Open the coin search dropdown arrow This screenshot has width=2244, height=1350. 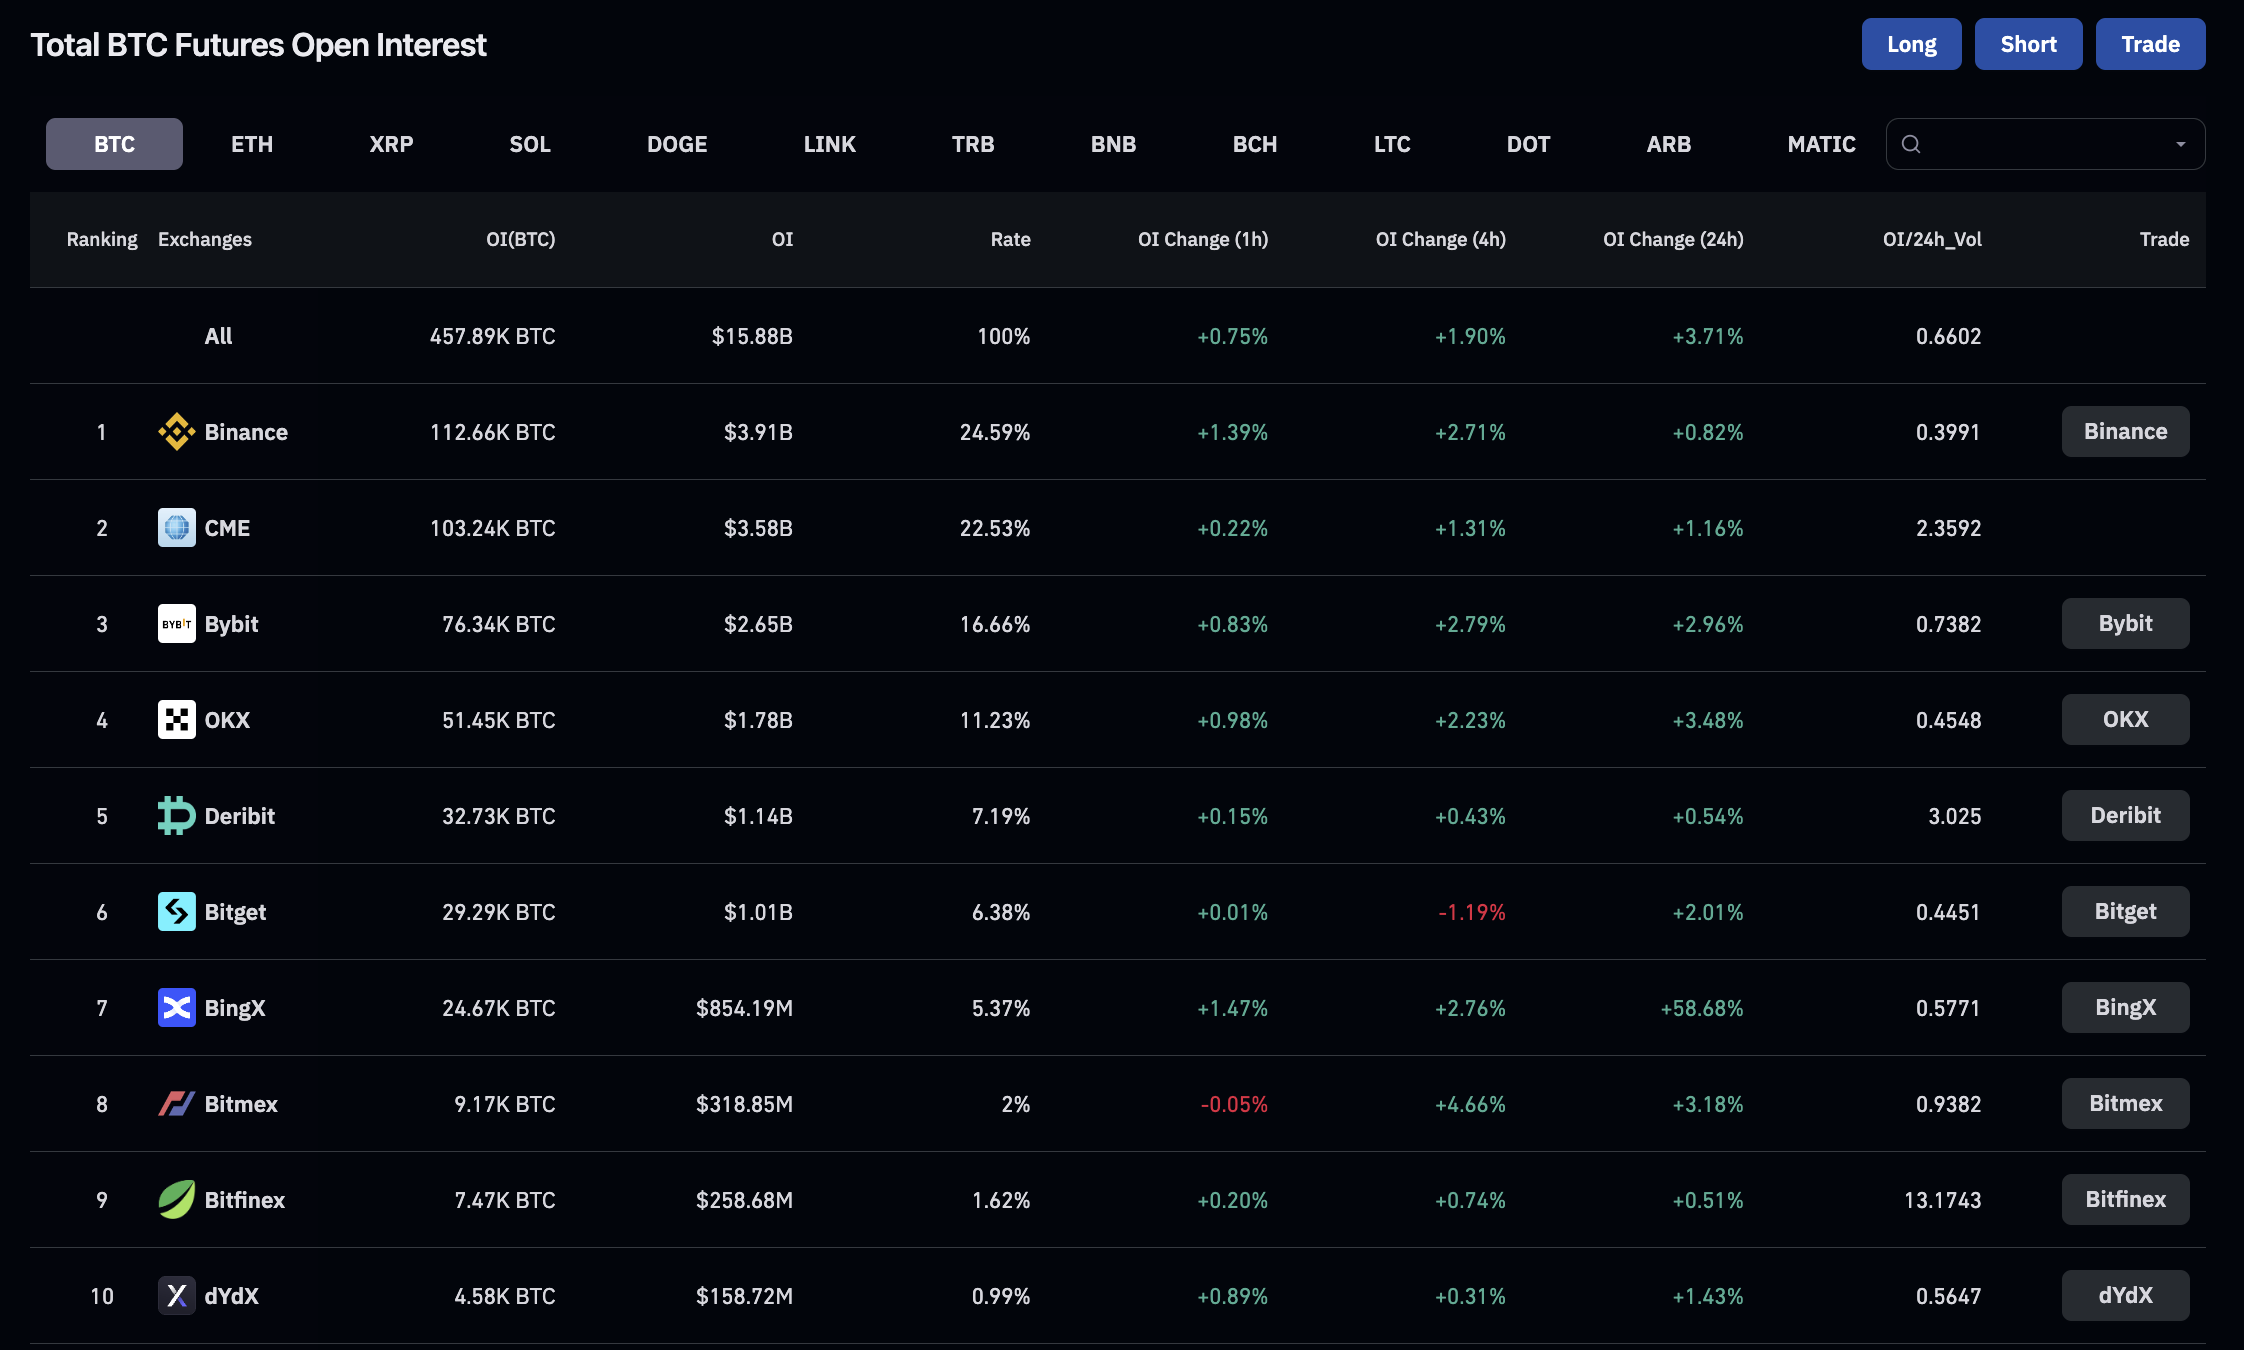[x=2180, y=144]
